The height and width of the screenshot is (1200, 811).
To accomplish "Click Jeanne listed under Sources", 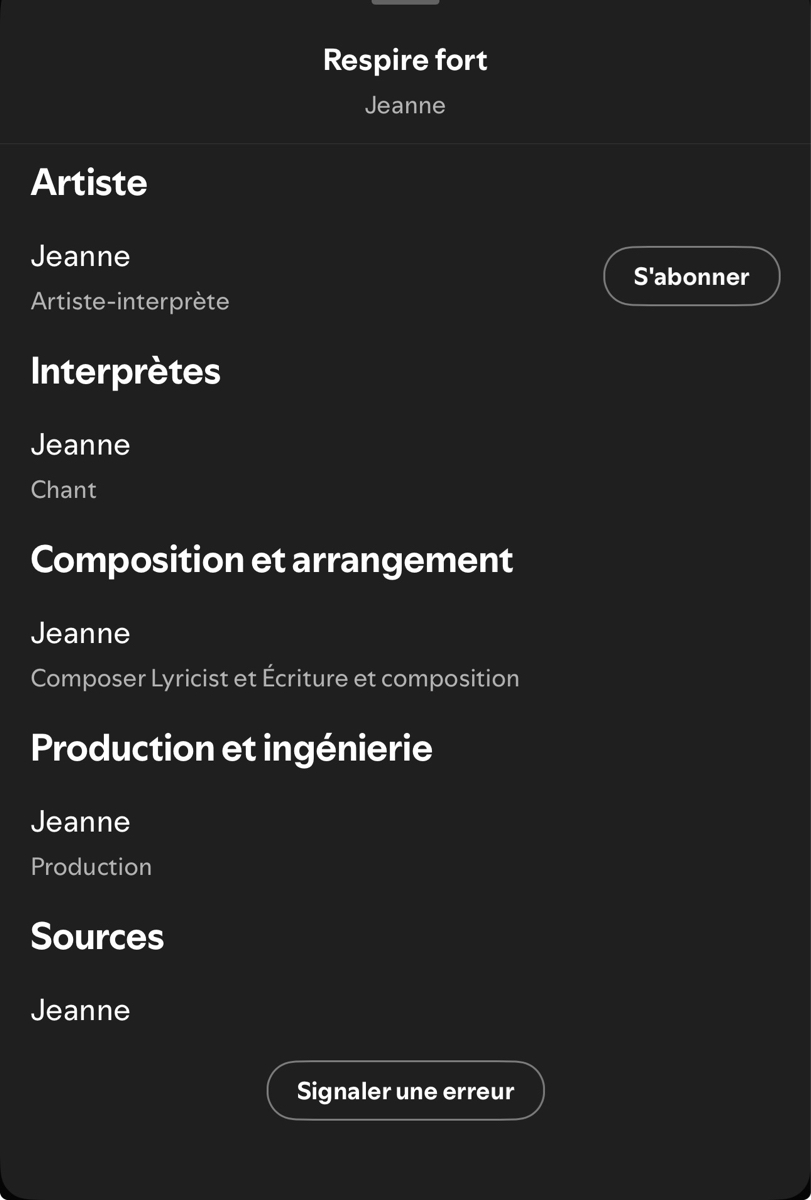I will 80,1010.
